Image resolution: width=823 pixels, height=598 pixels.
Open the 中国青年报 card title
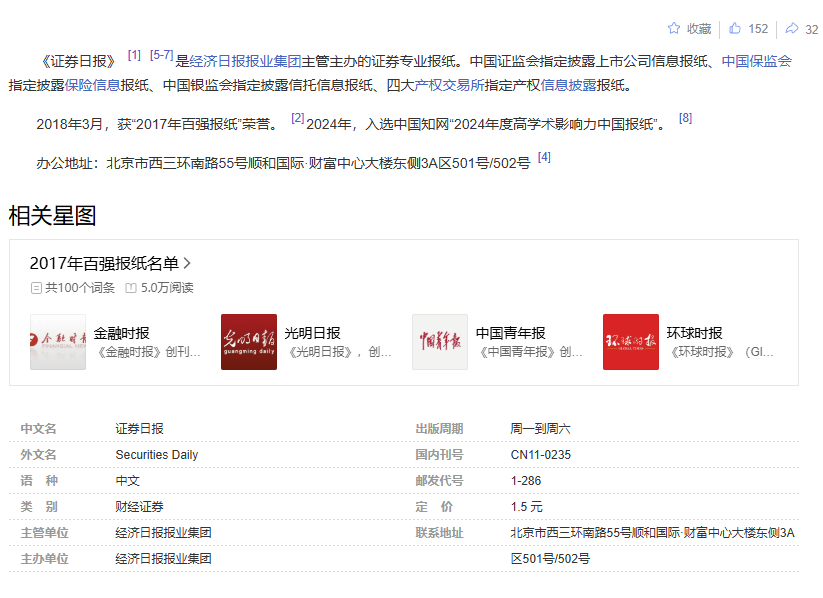511,333
